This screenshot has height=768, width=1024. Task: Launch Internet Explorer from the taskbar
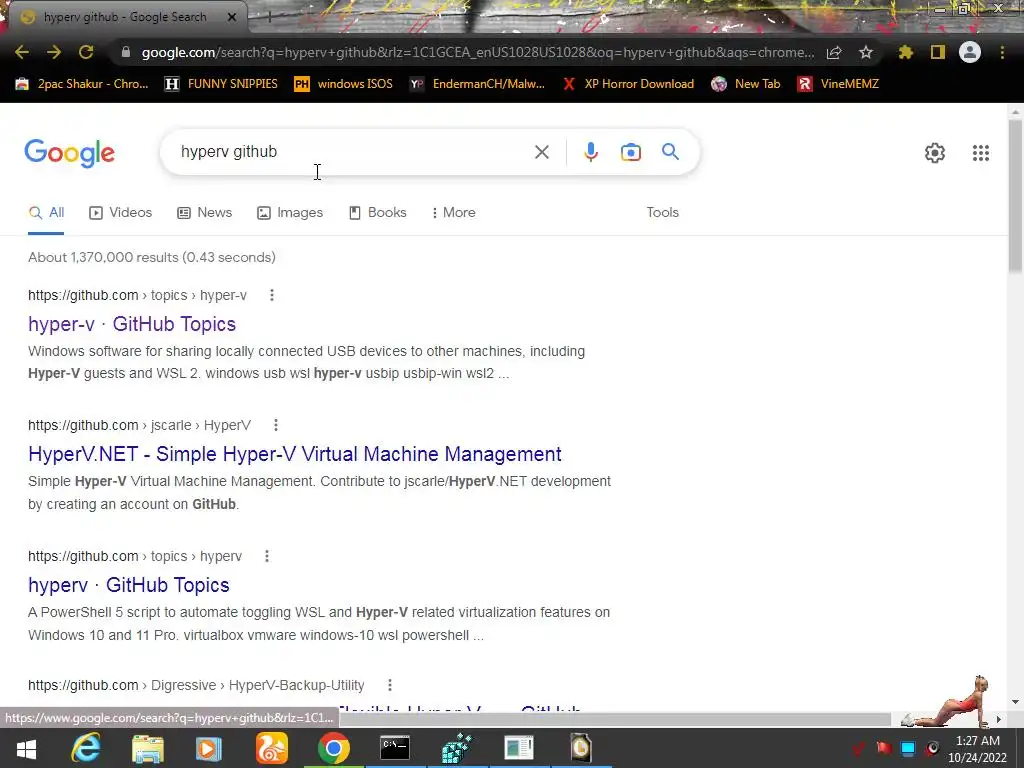point(86,749)
